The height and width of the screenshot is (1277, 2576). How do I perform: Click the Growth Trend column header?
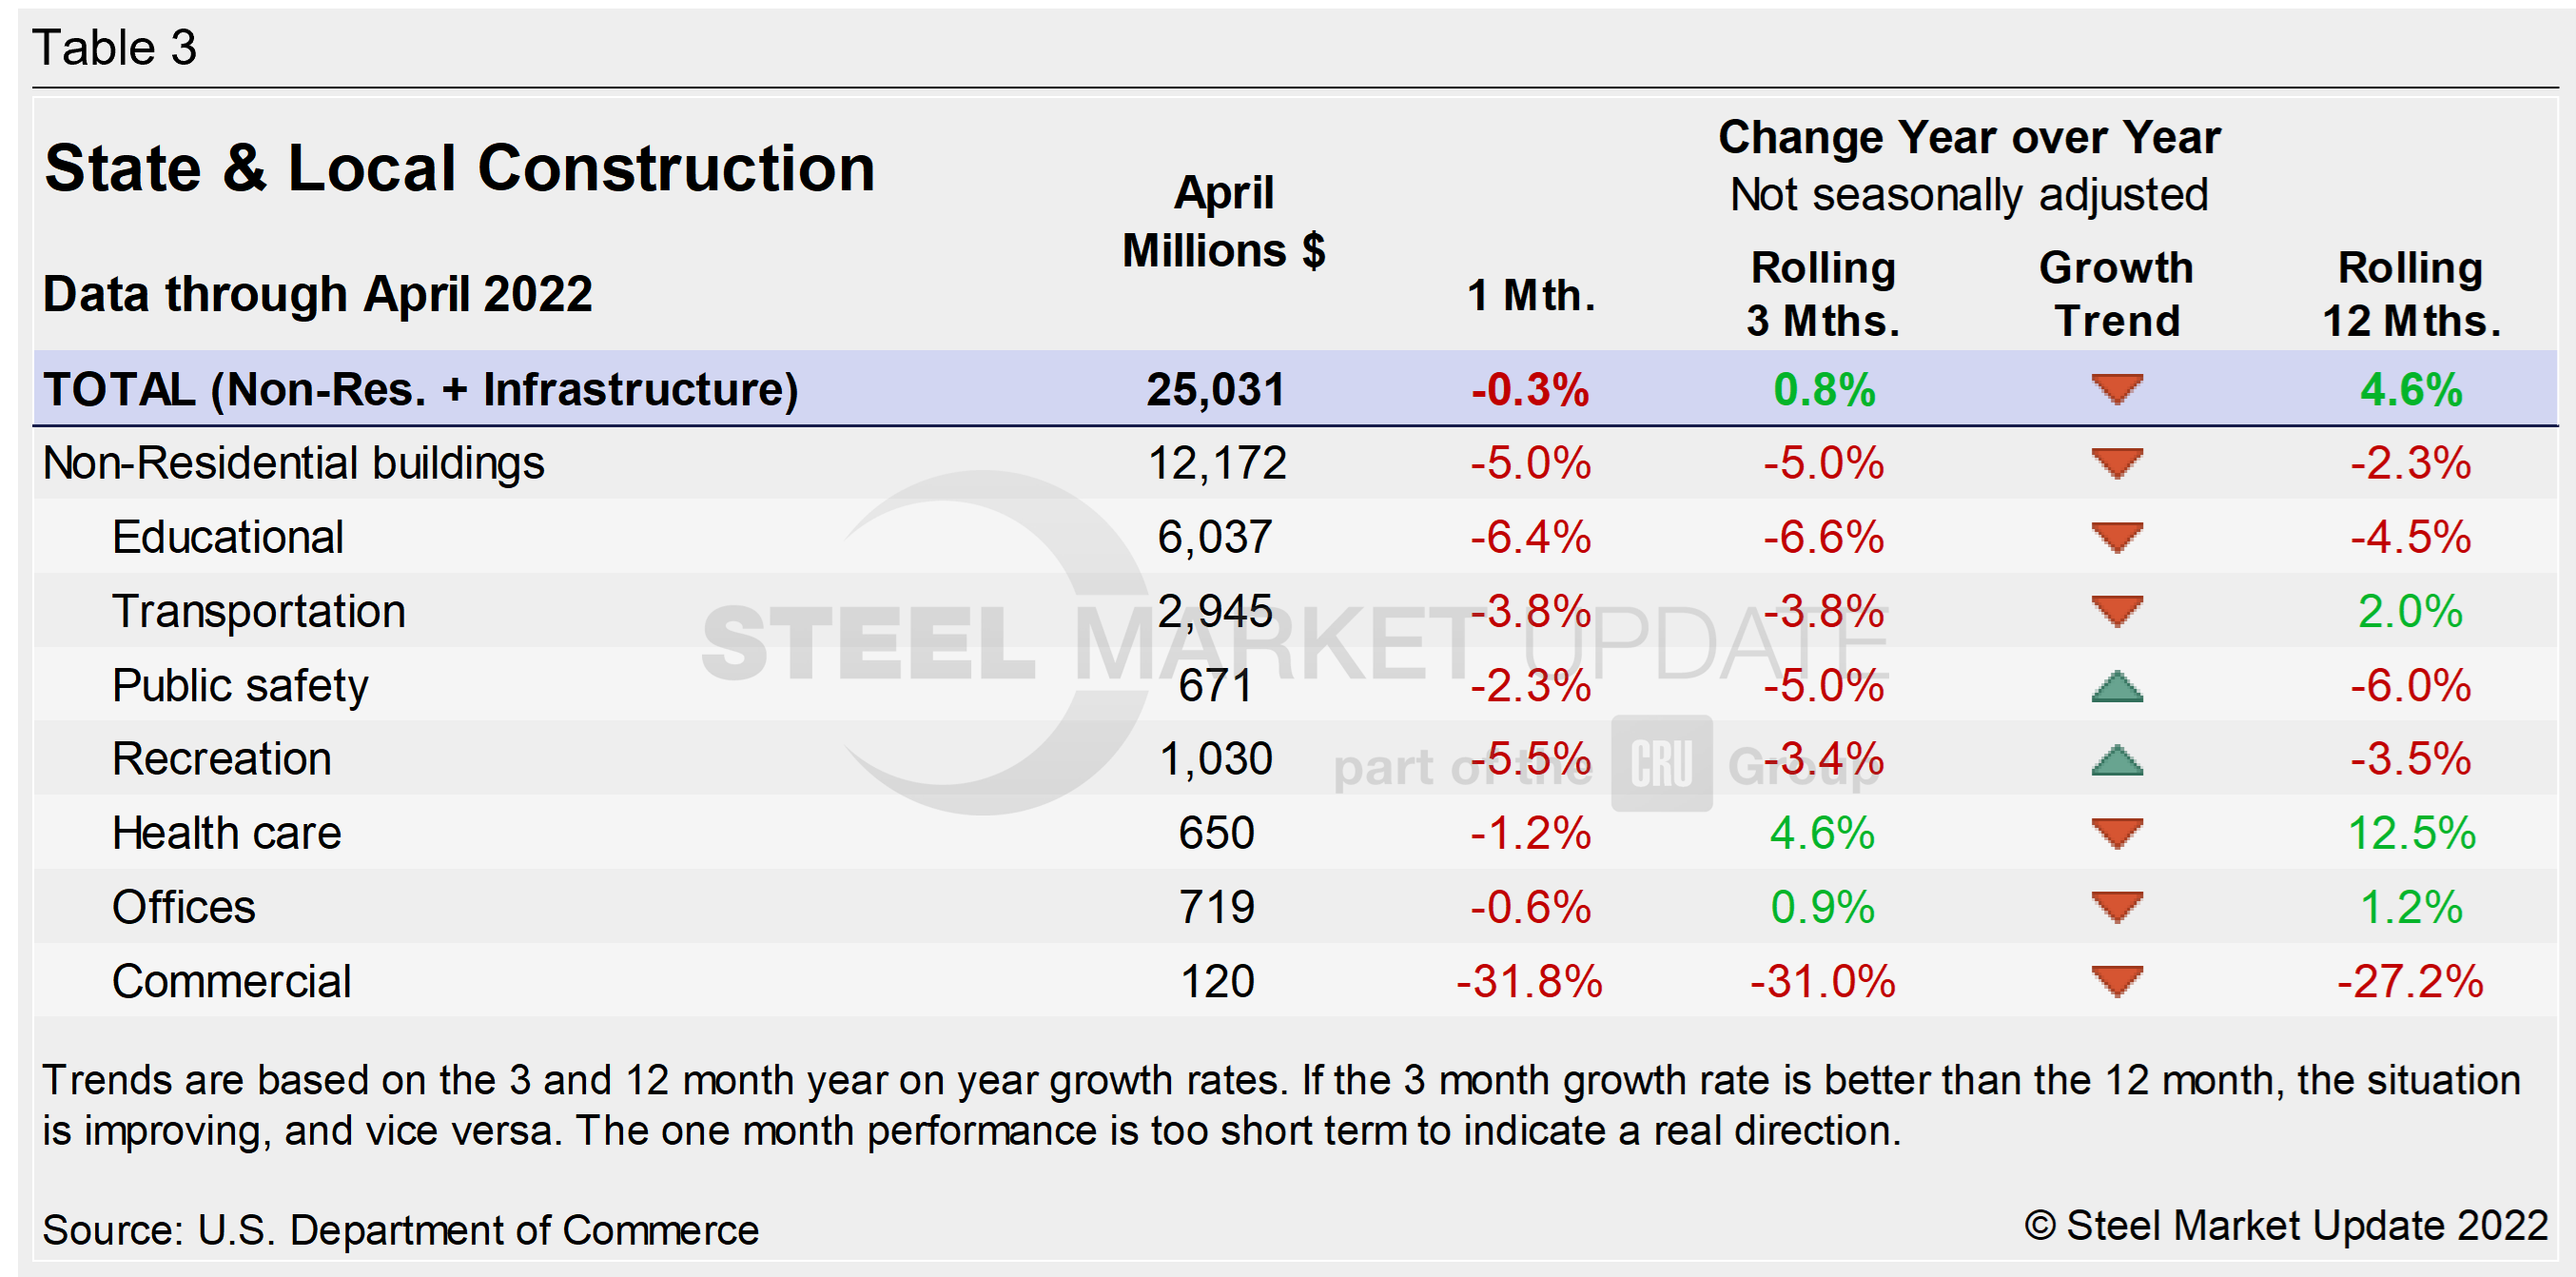(2116, 294)
